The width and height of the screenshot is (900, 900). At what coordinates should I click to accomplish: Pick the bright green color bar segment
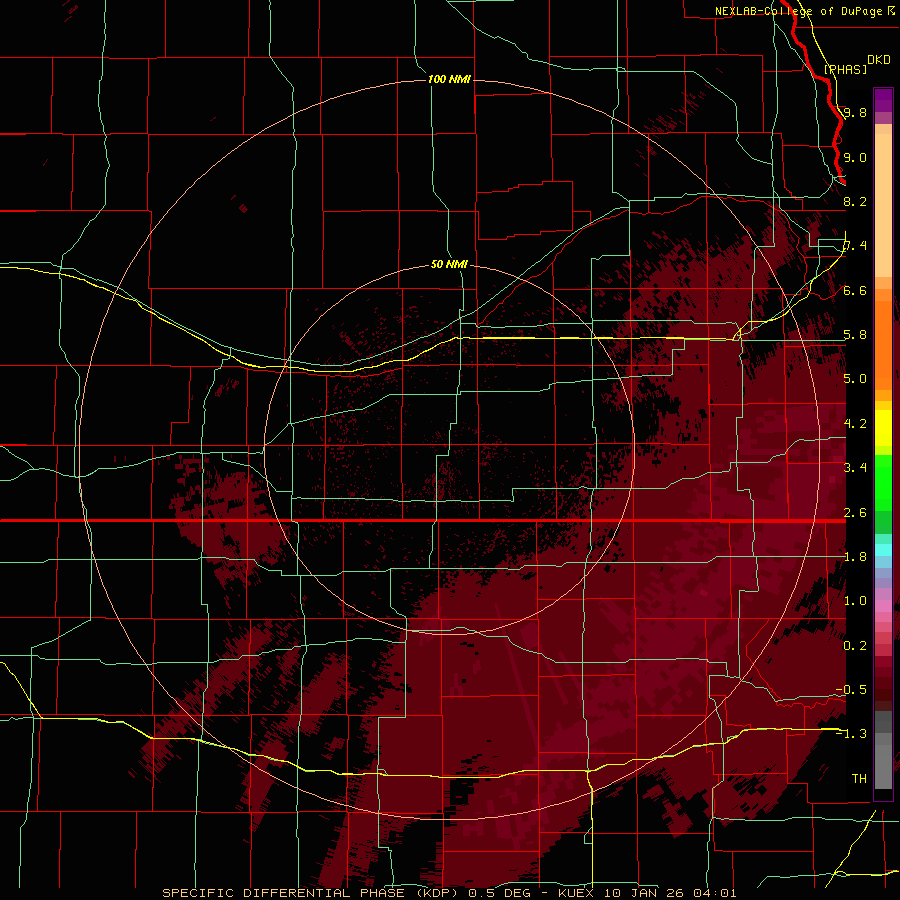pyautogui.click(x=883, y=485)
